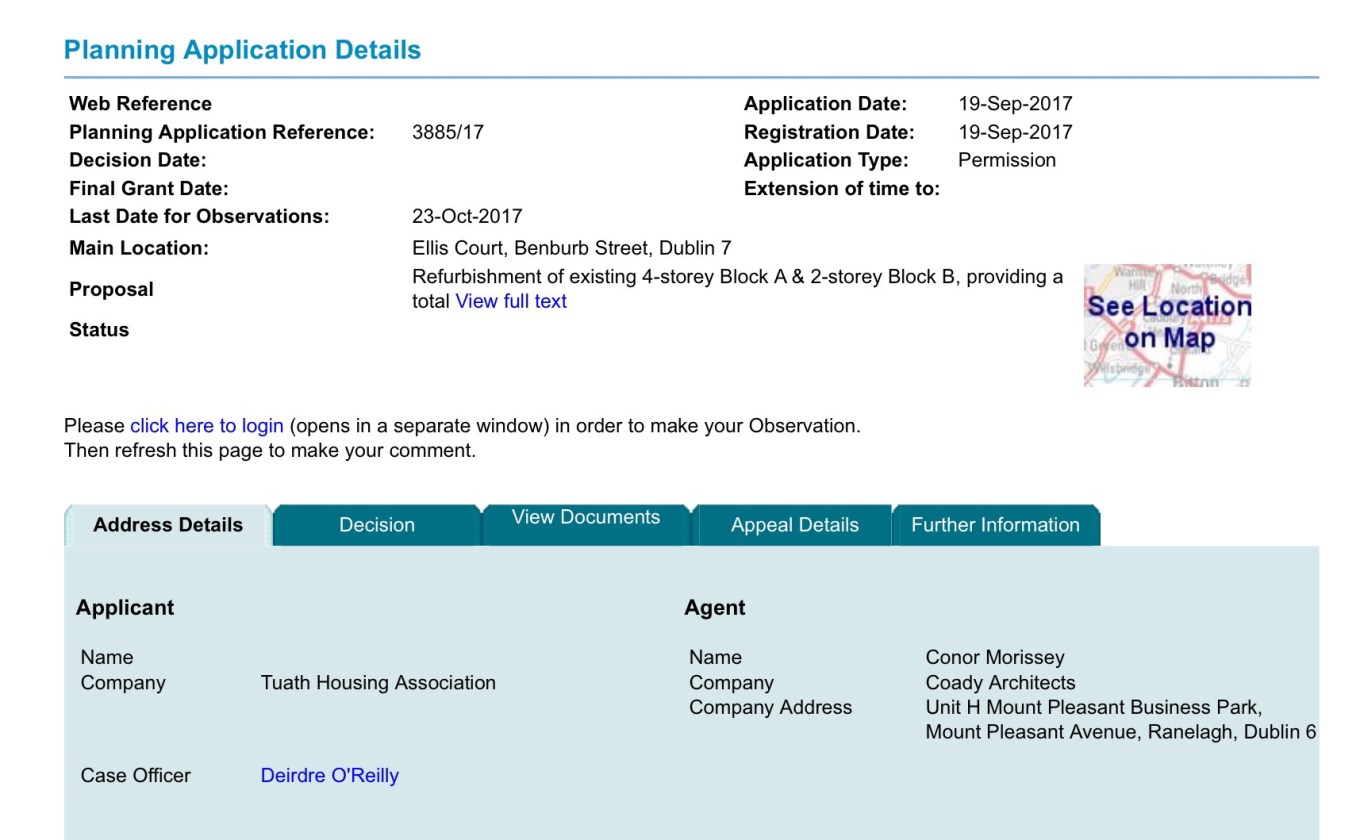Viewport: 1360px width, 840px height.
Task: Open the click here to login link
Action: [206, 426]
